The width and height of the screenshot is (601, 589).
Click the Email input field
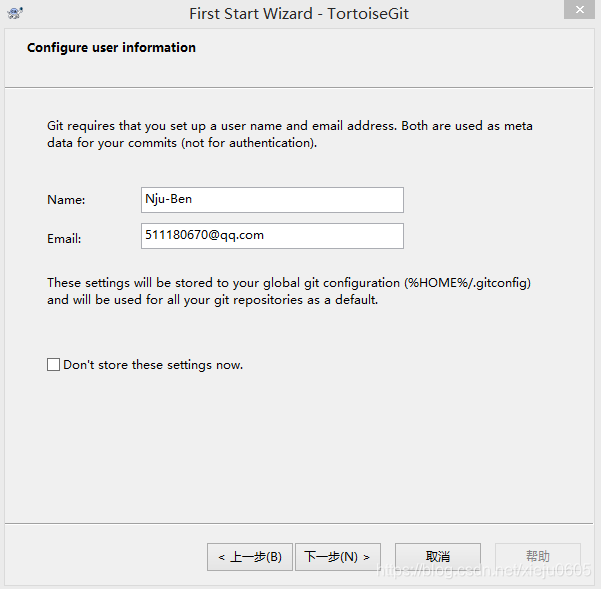pyautogui.click(x=272, y=236)
